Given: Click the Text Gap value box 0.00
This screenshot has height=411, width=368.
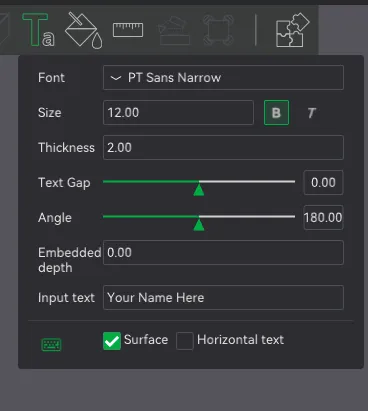Looking at the screenshot, I should [x=323, y=183].
